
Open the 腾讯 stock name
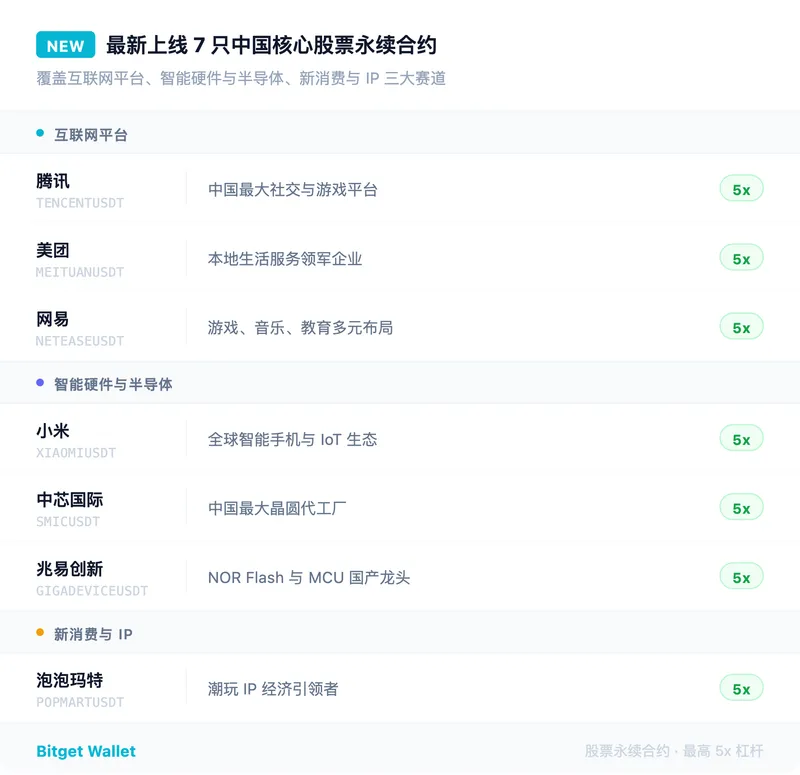(53, 181)
